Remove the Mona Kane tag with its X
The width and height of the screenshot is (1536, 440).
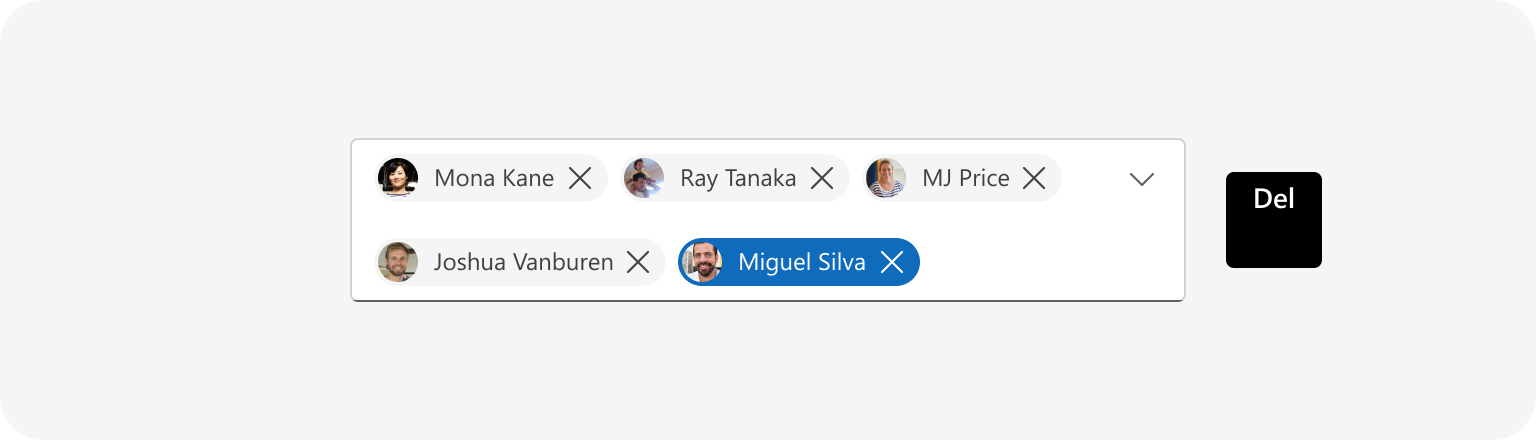(580, 178)
